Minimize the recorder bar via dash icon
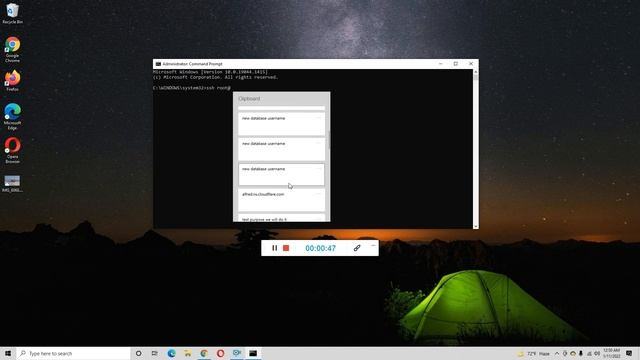Viewport: 640px width, 360px height. (x=373, y=245)
